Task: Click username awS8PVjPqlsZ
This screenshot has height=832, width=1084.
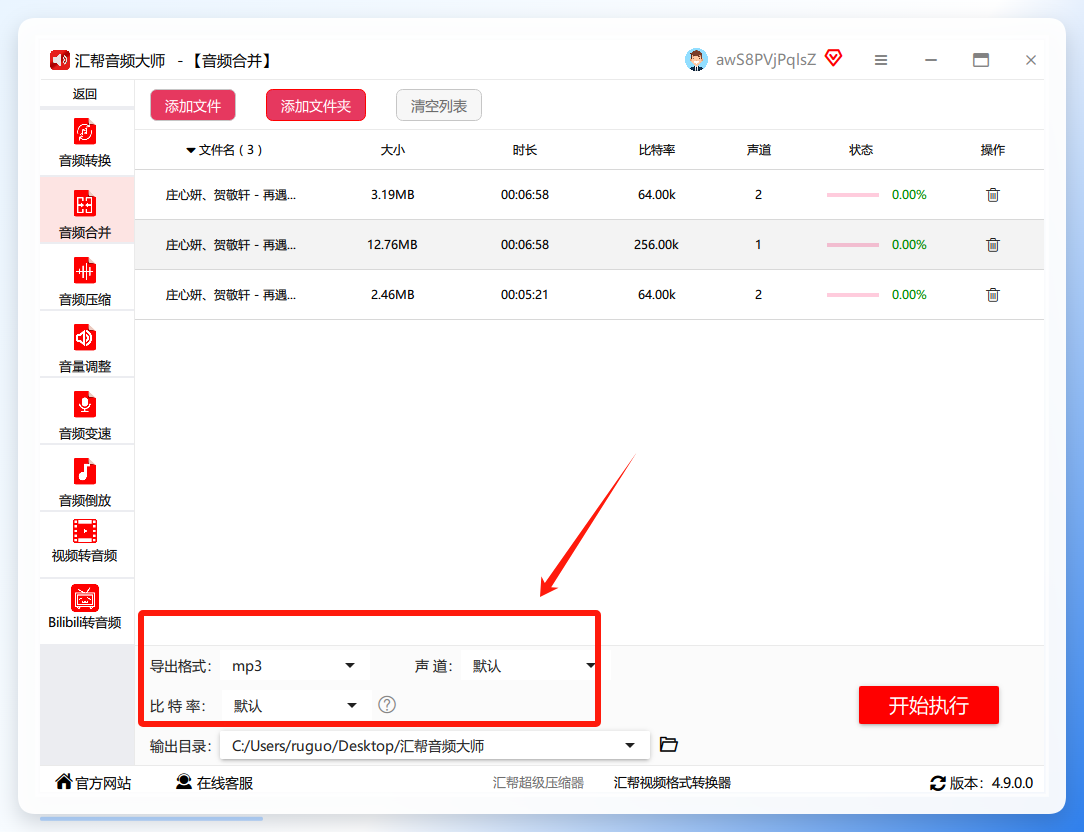Action: click(766, 60)
